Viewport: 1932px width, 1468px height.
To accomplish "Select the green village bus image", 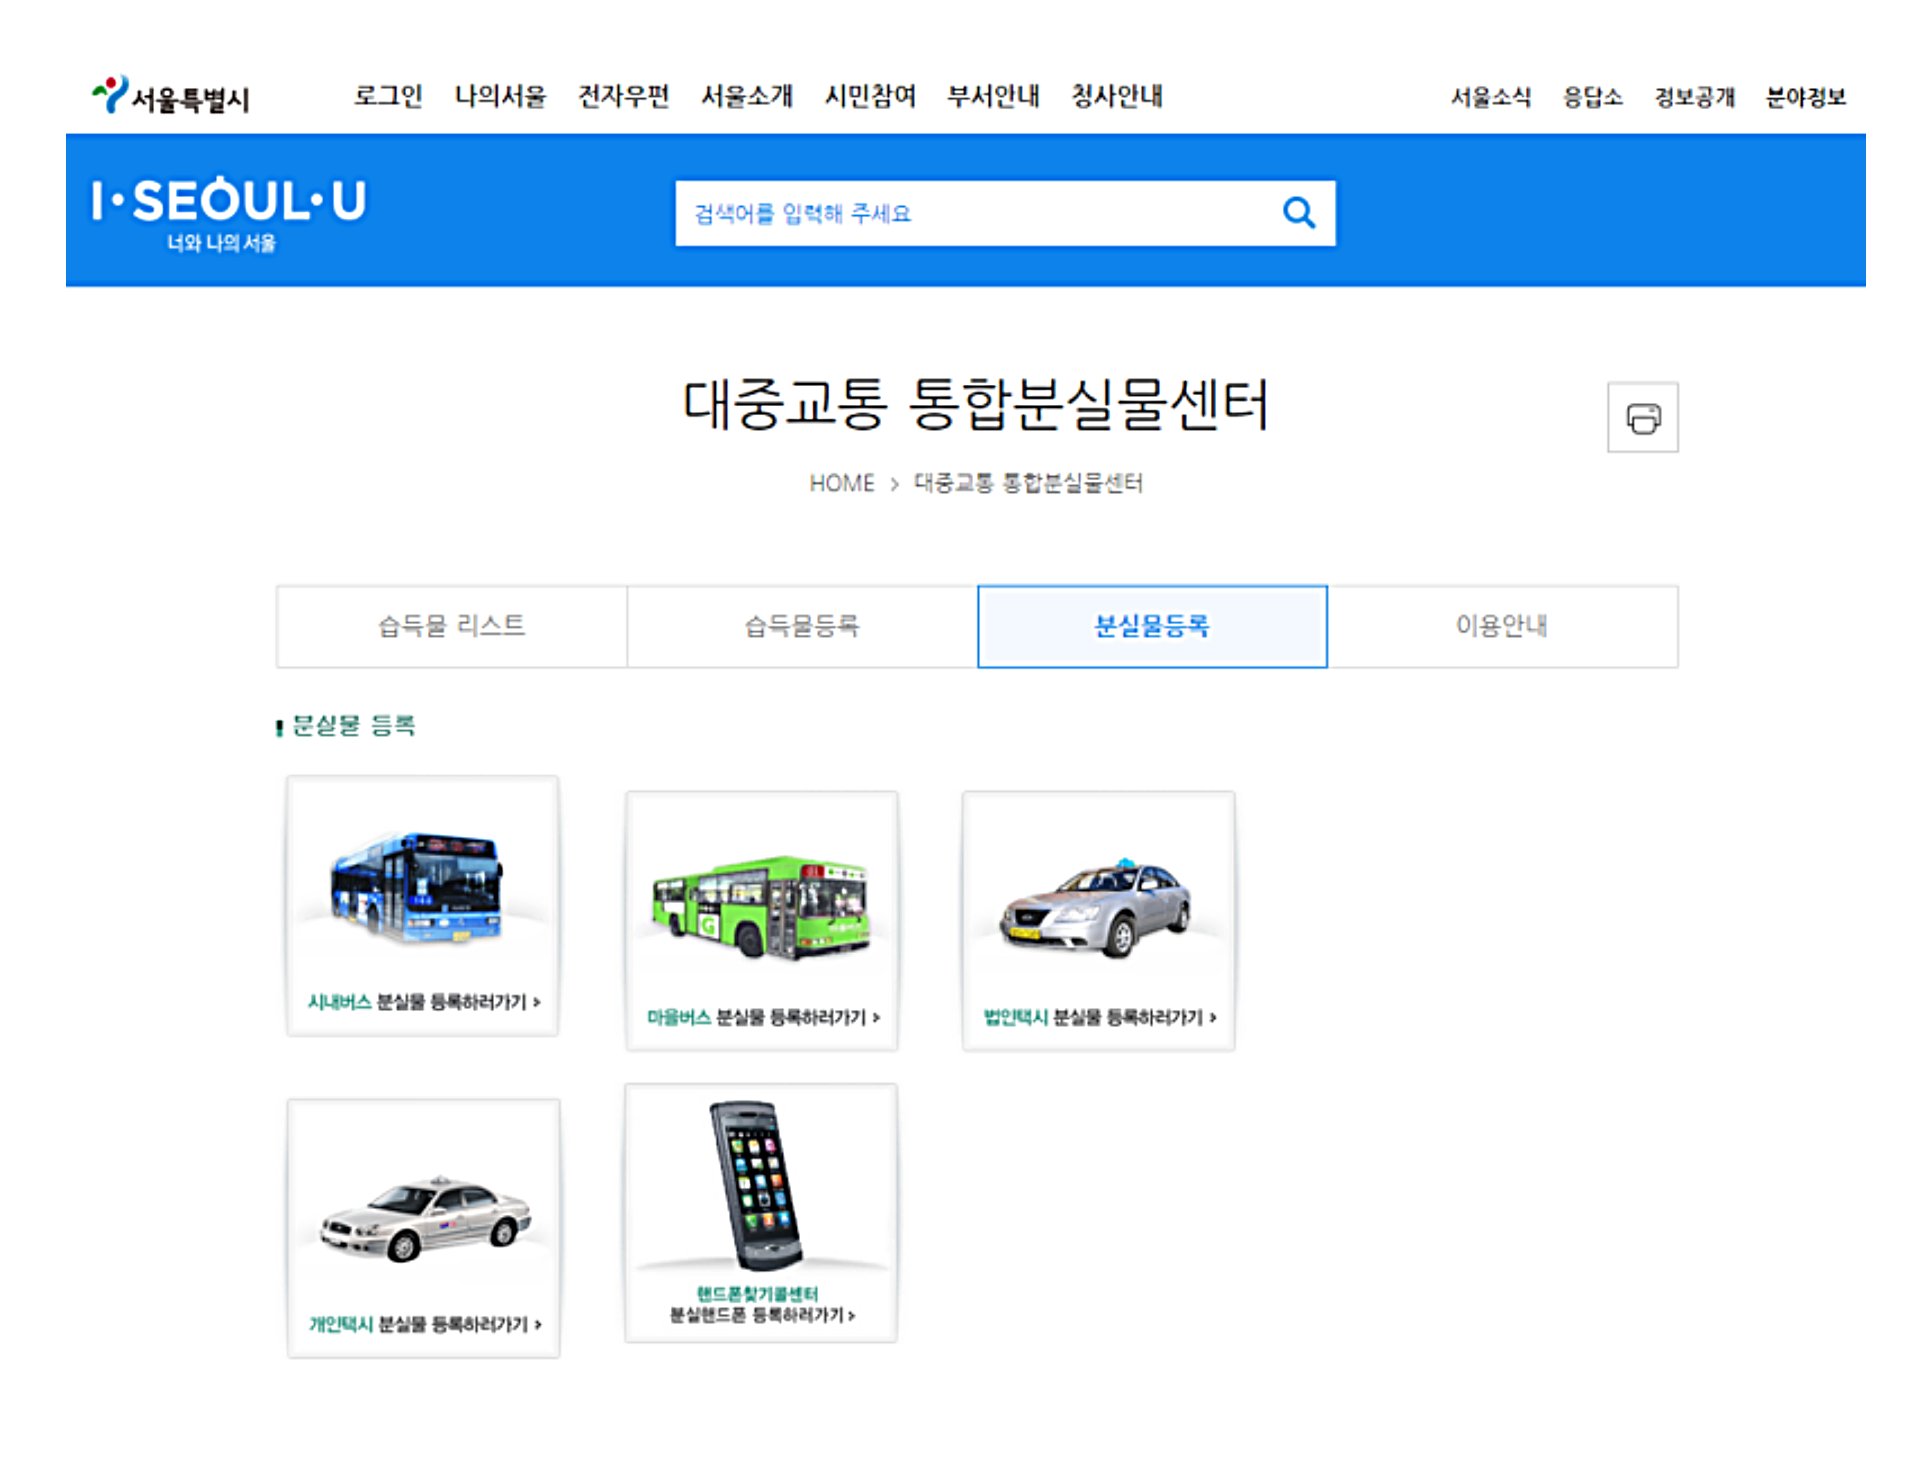I will point(761,905).
